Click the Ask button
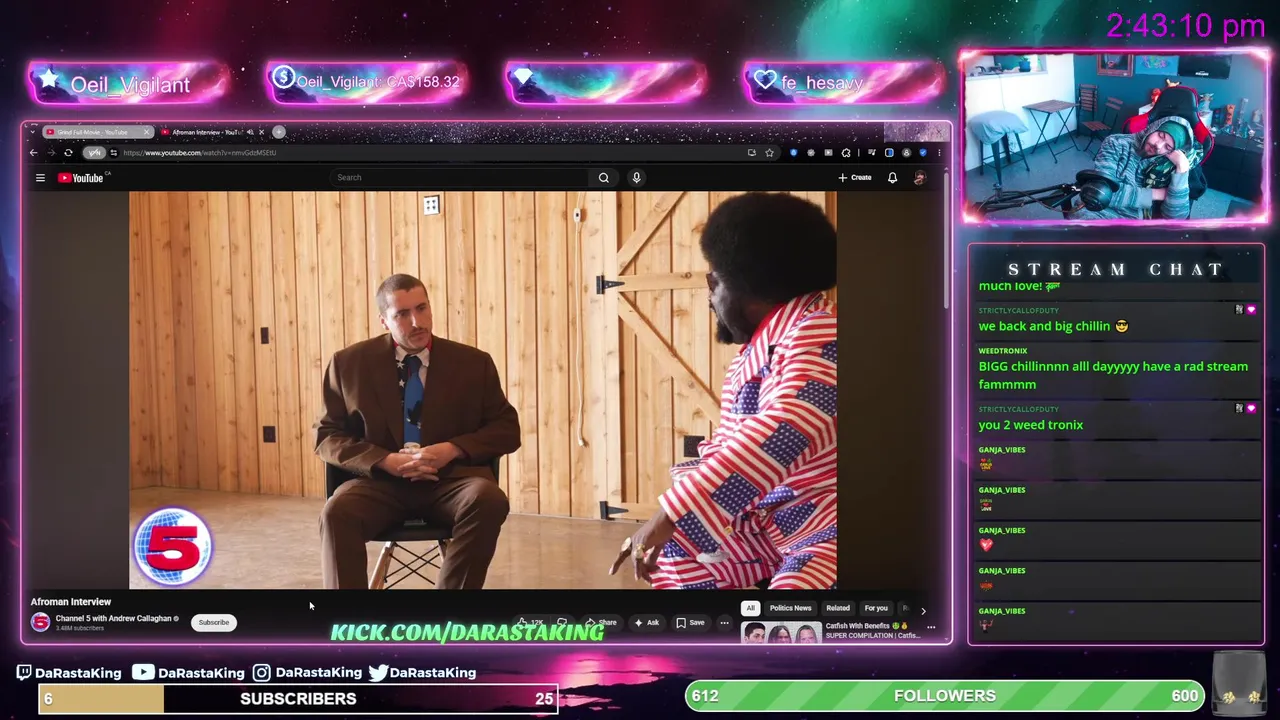1280x720 pixels. 646,623
